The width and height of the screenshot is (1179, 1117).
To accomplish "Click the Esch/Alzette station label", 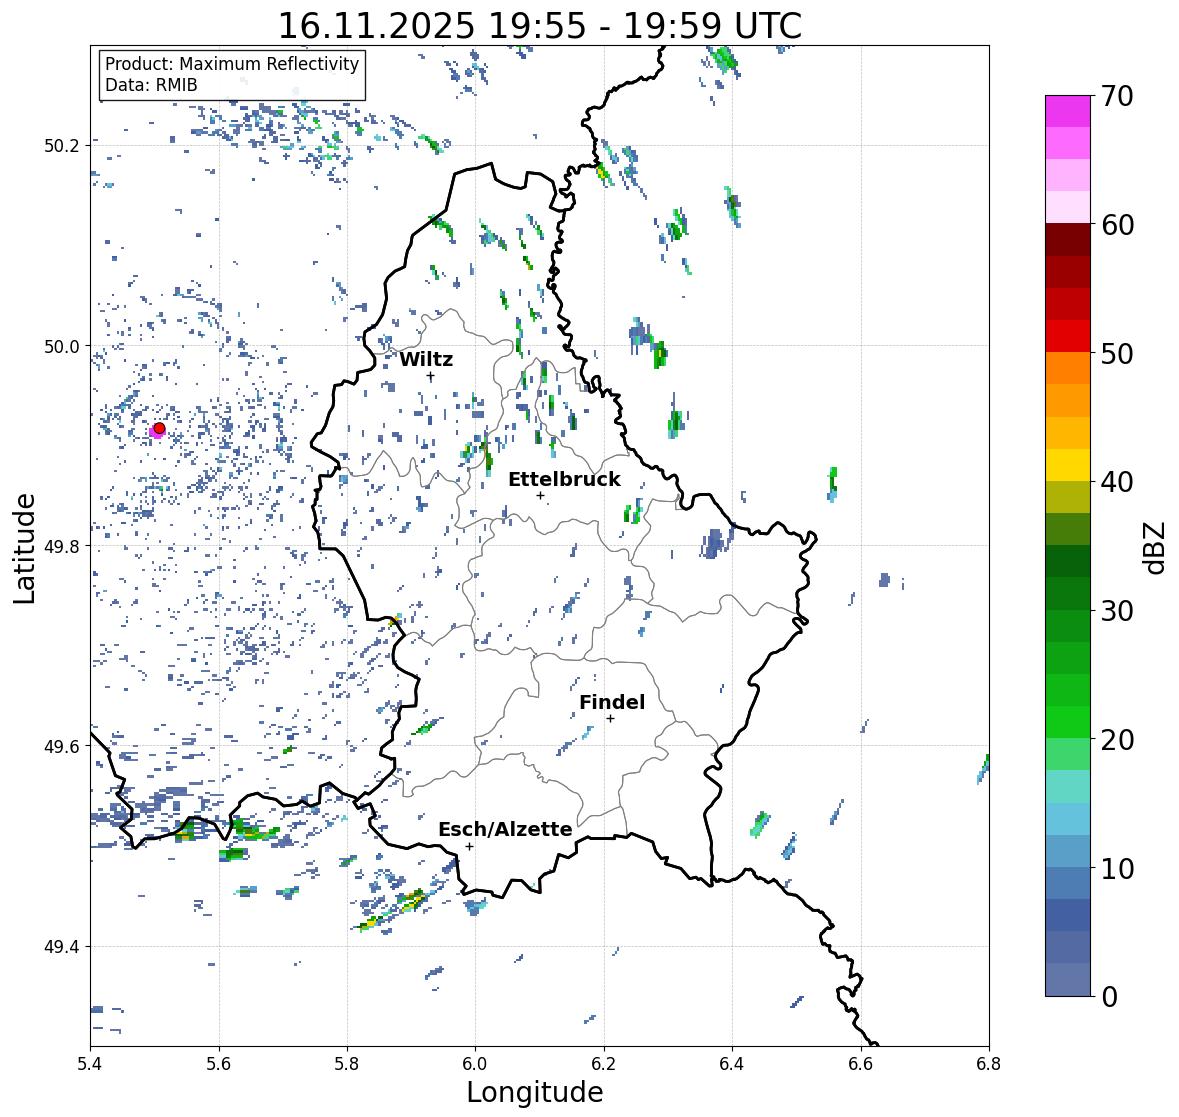I will click(505, 829).
